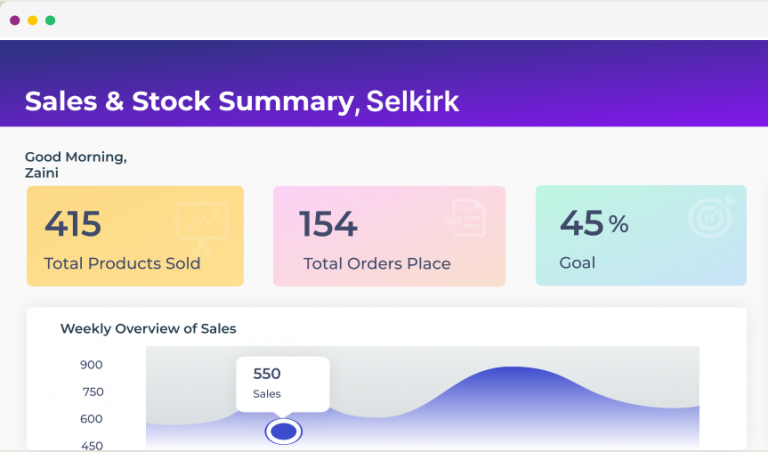This screenshot has height=452, width=768.
Task: Click the Good Morning, Zaini greeting
Action: point(76,164)
